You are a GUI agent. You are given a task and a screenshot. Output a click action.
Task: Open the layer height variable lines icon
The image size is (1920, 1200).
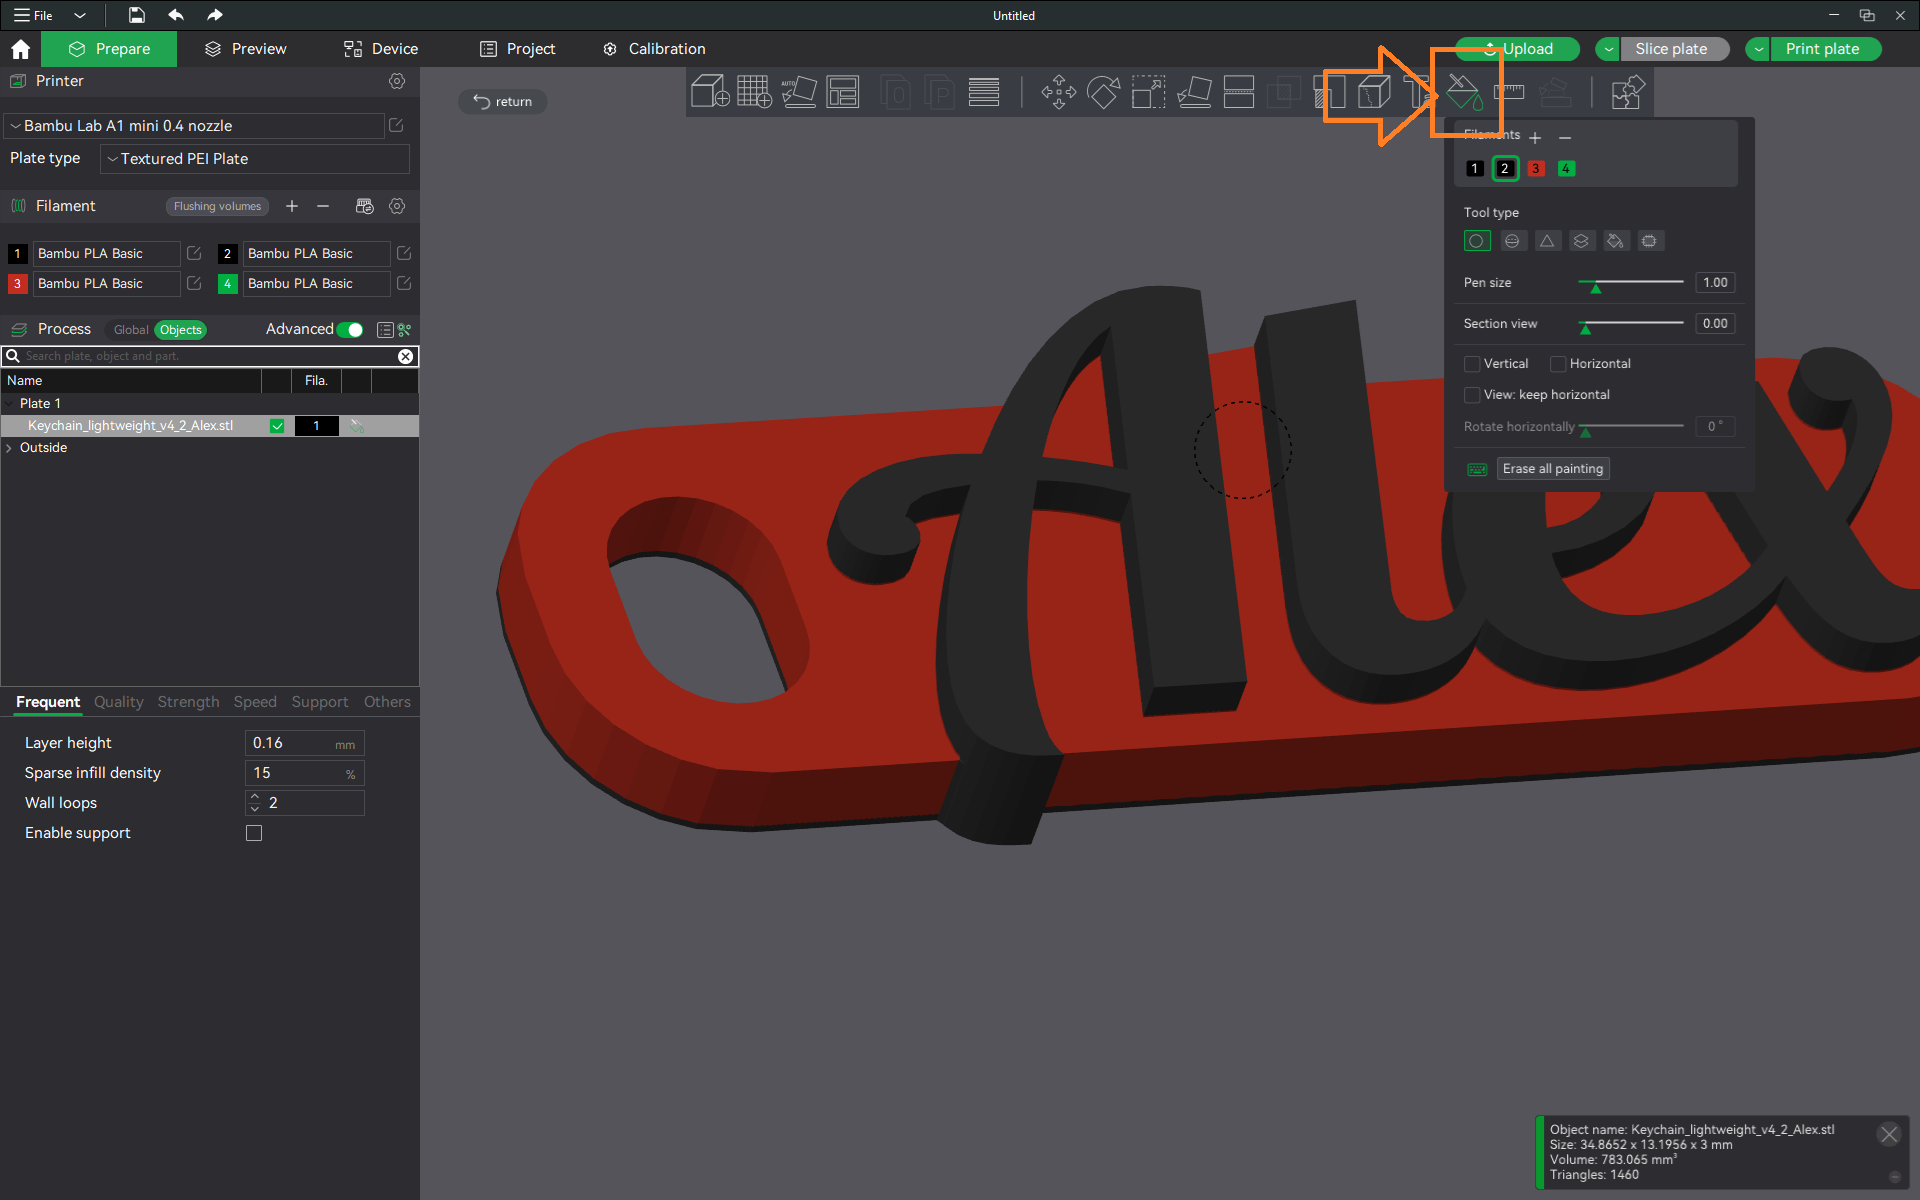[984, 92]
